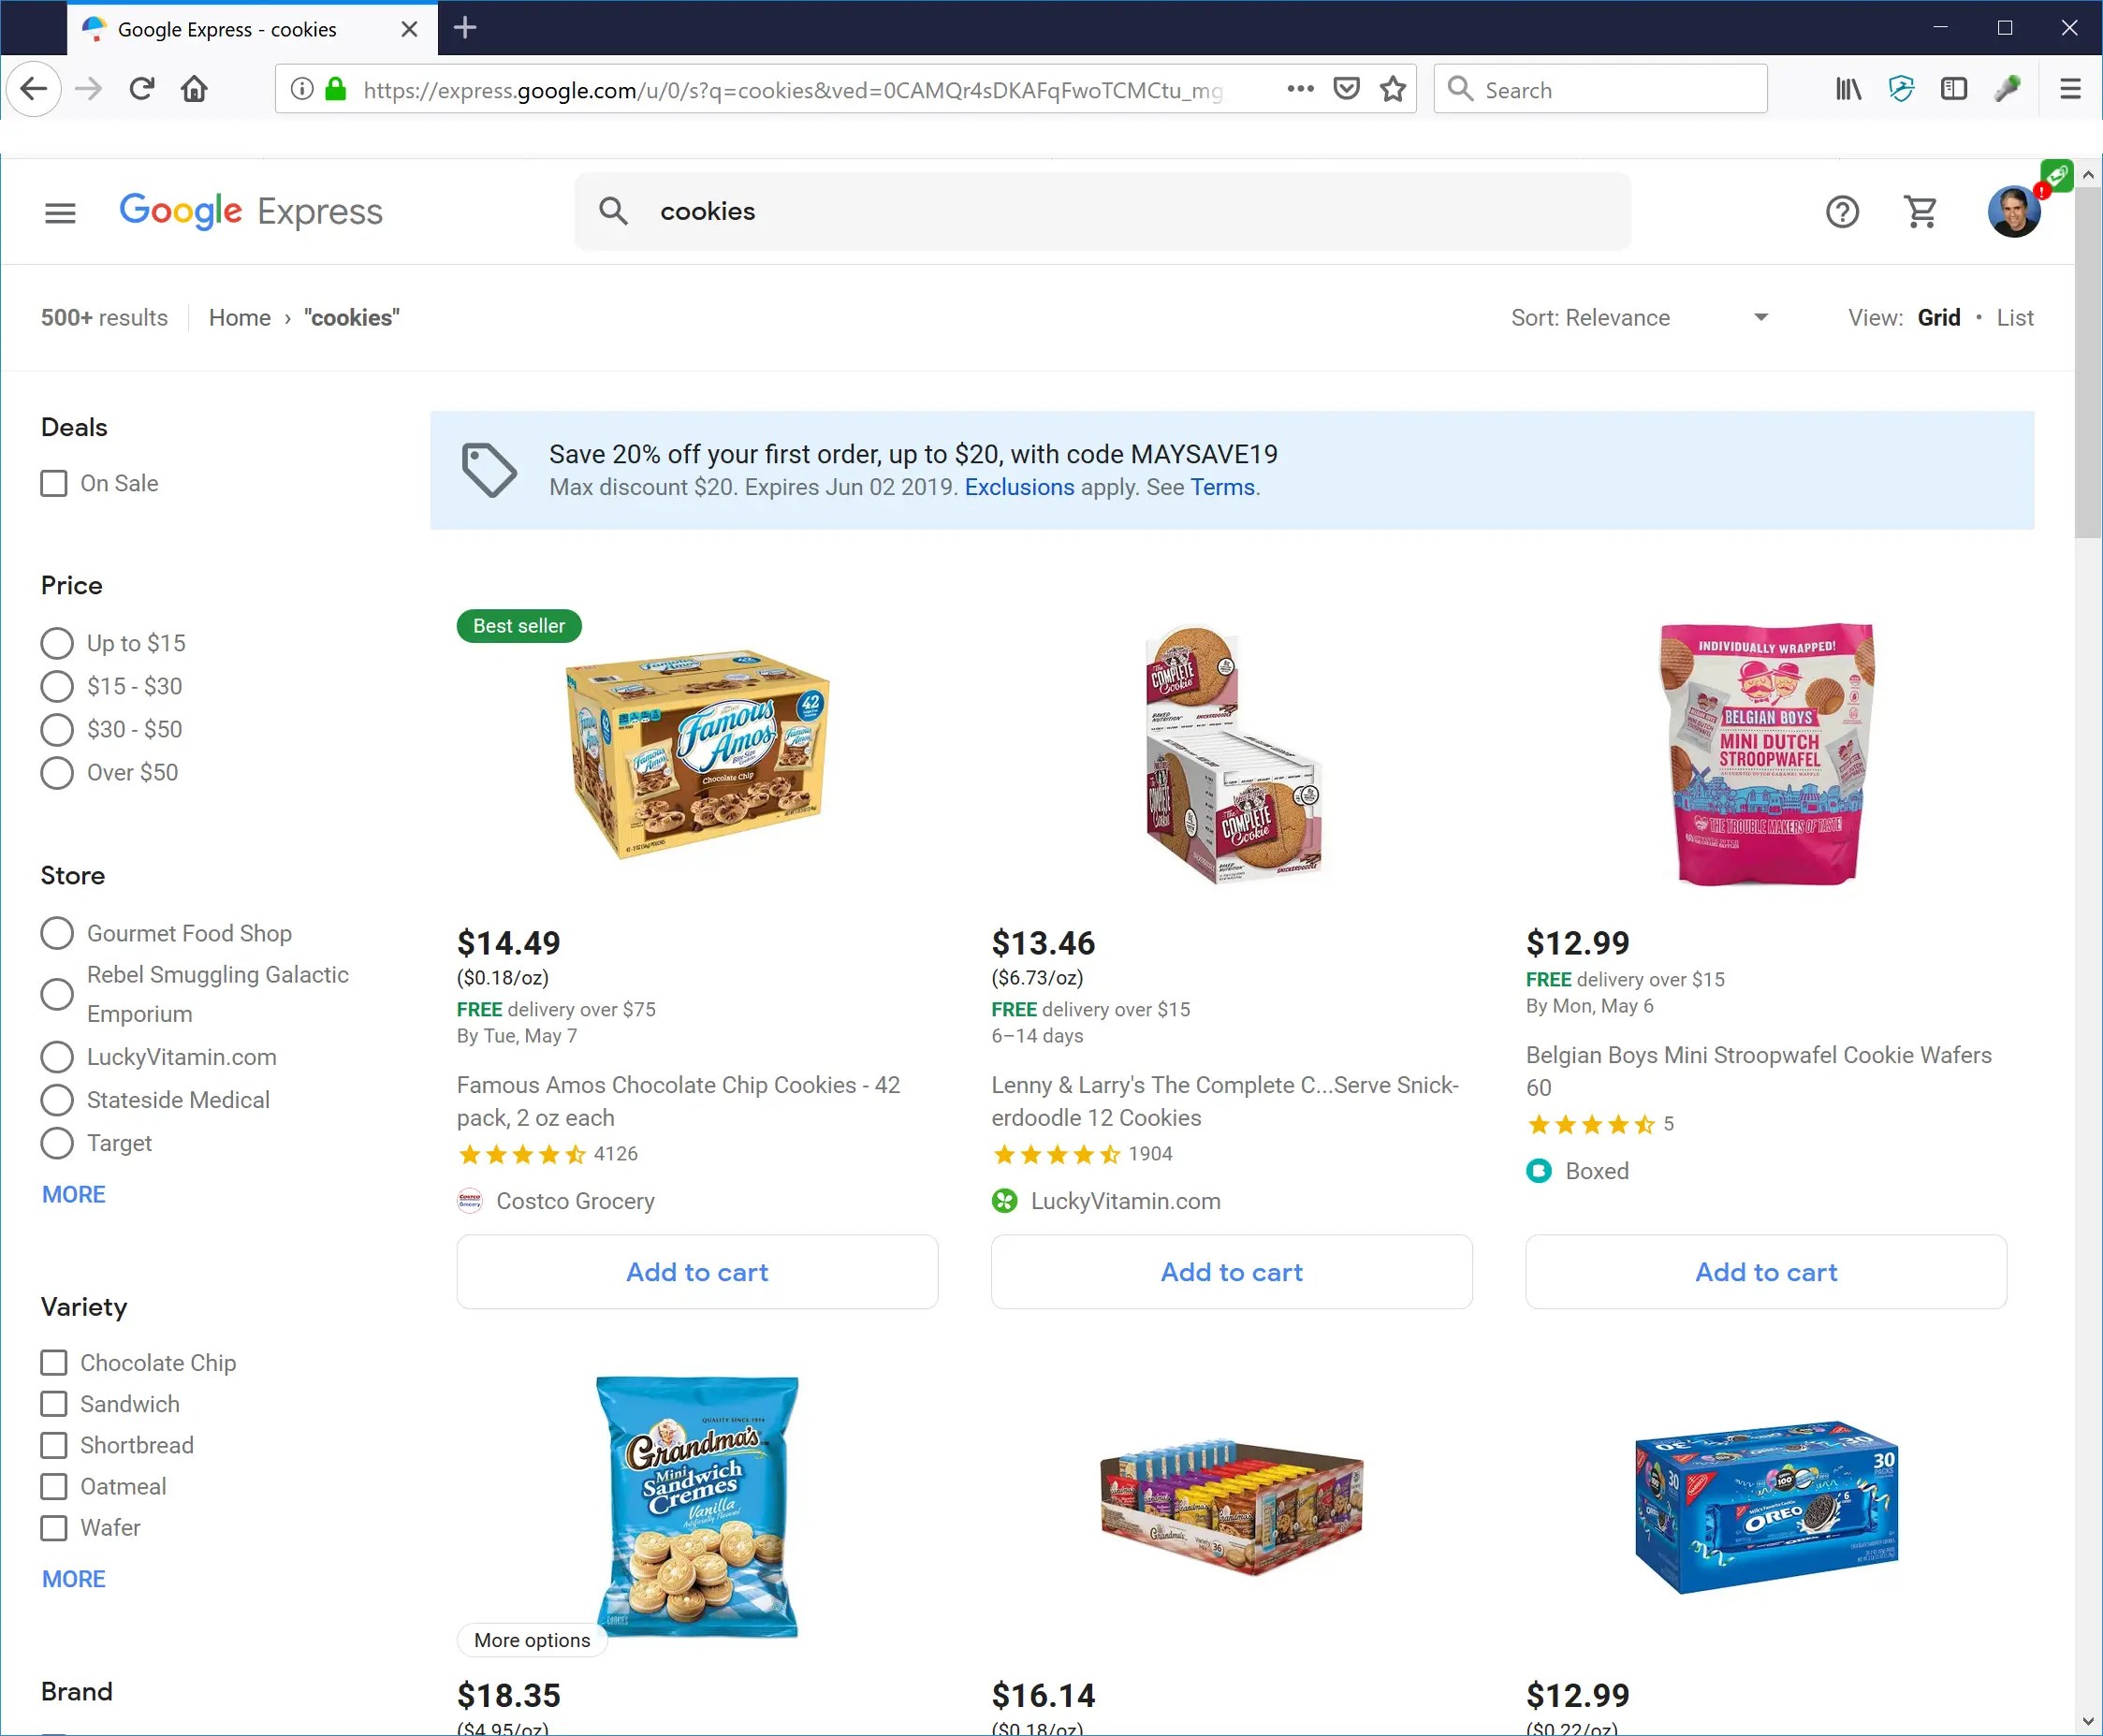Expand MORE under the Store section
This screenshot has width=2103, height=1736.
click(73, 1193)
